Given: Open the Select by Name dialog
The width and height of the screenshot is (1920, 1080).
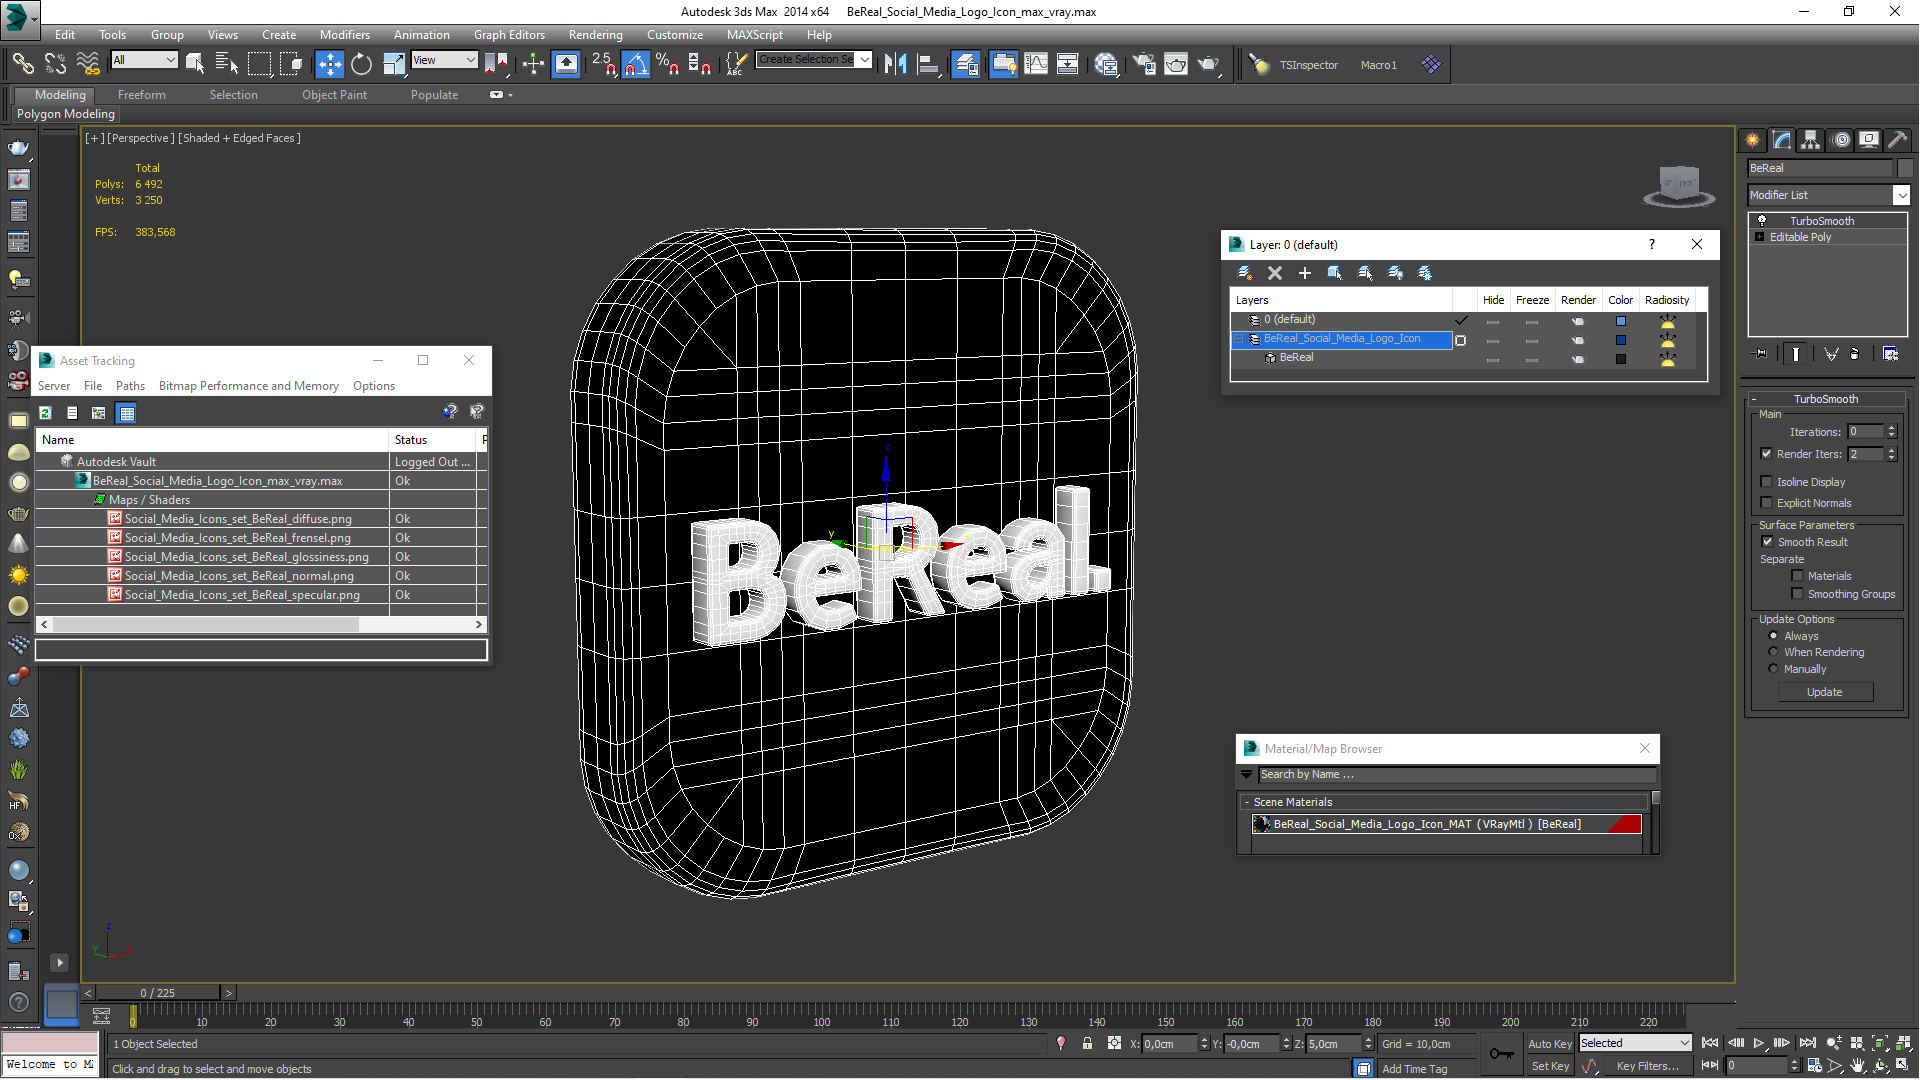Looking at the screenshot, I should 227,64.
